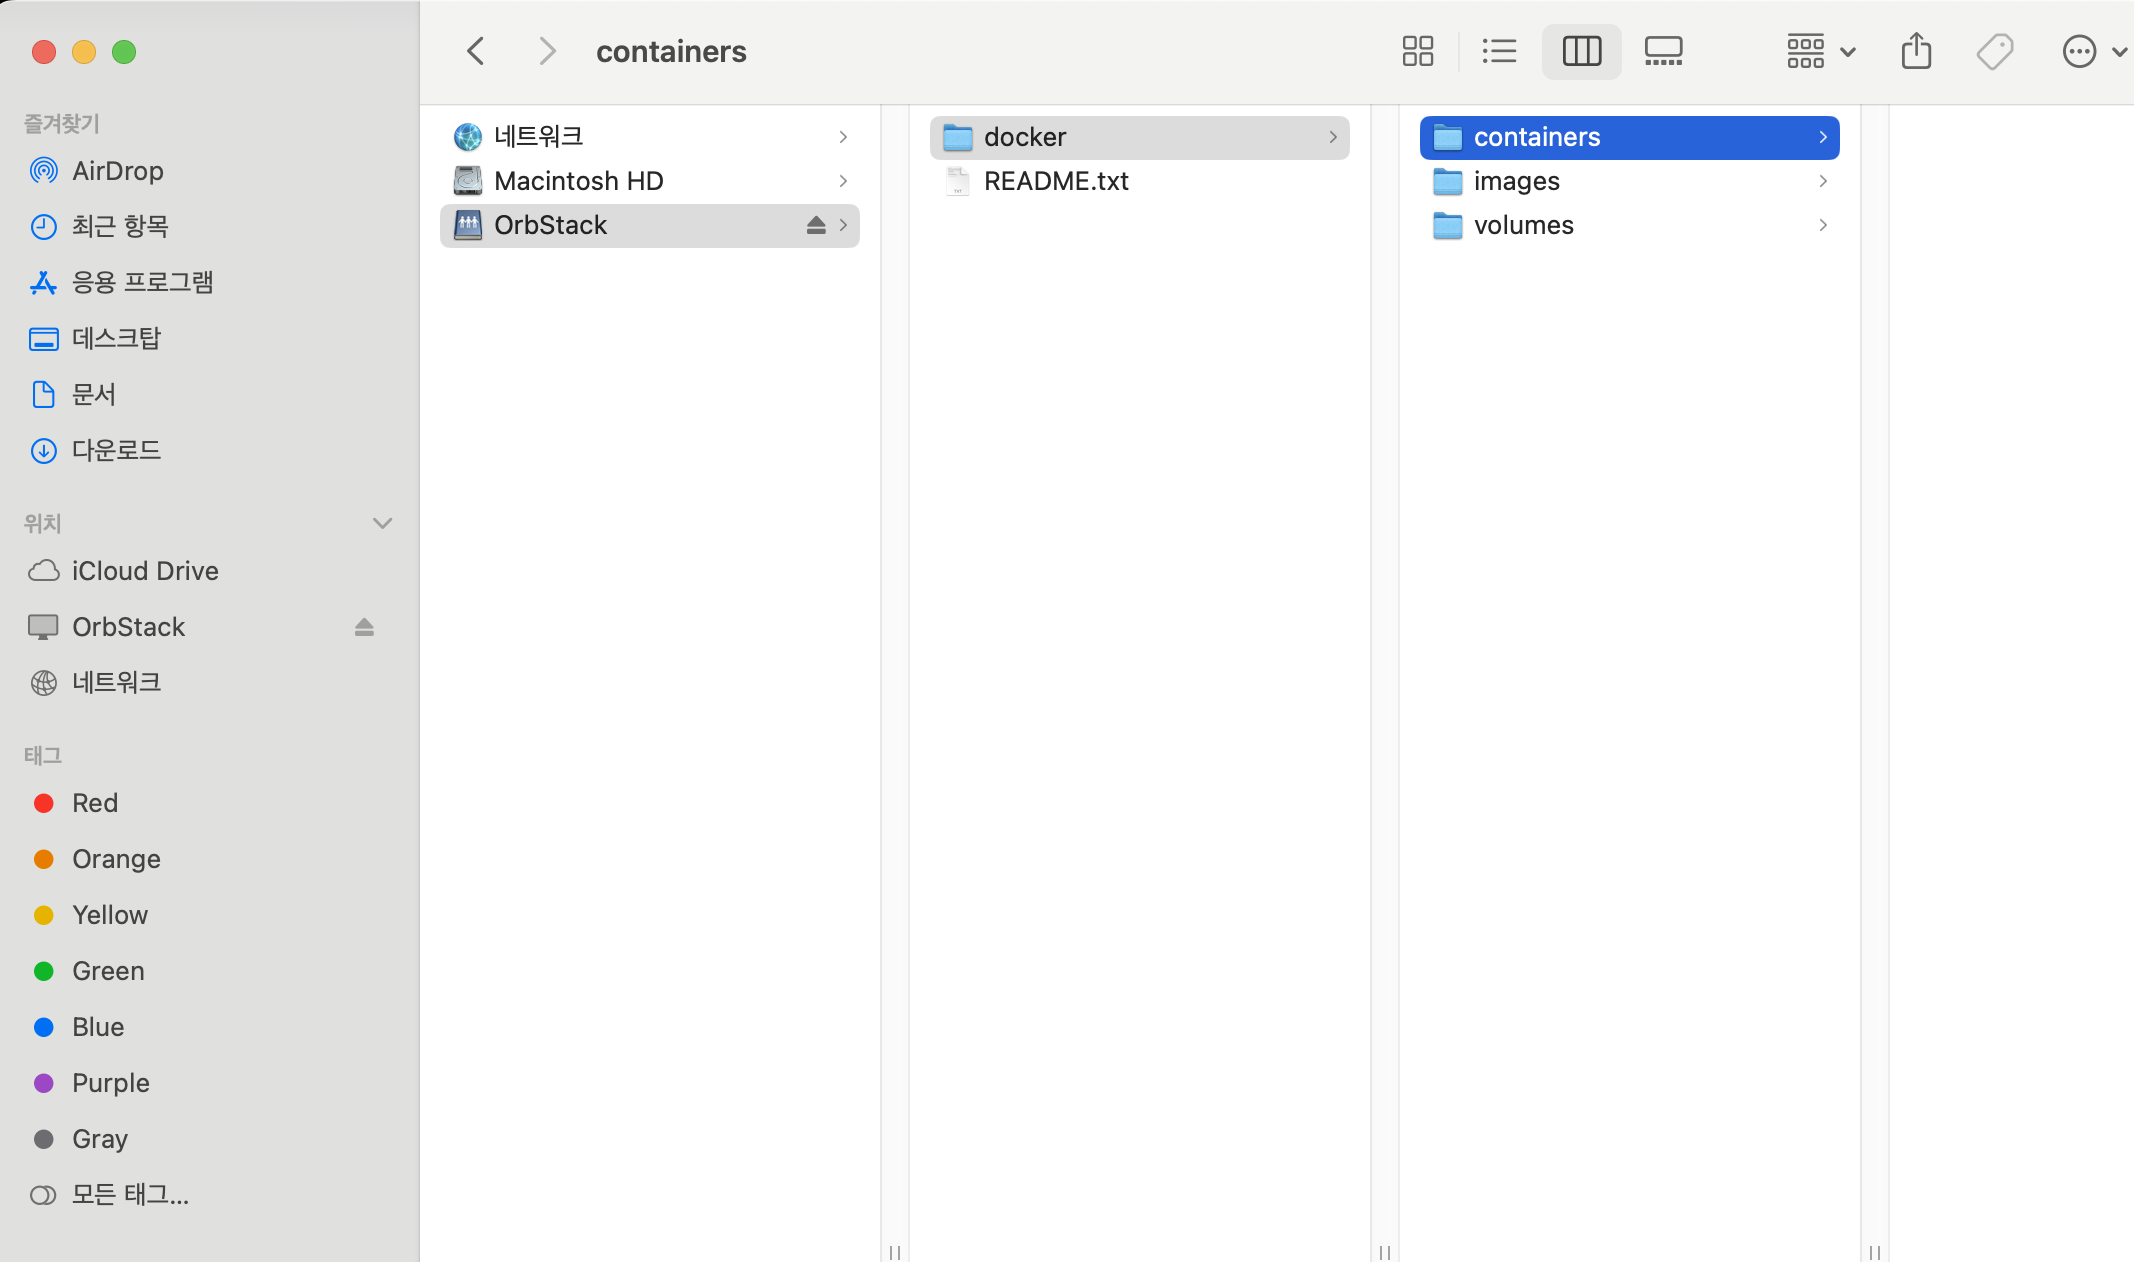Collapse the 위치 sidebar section

[x=382, y=523]
